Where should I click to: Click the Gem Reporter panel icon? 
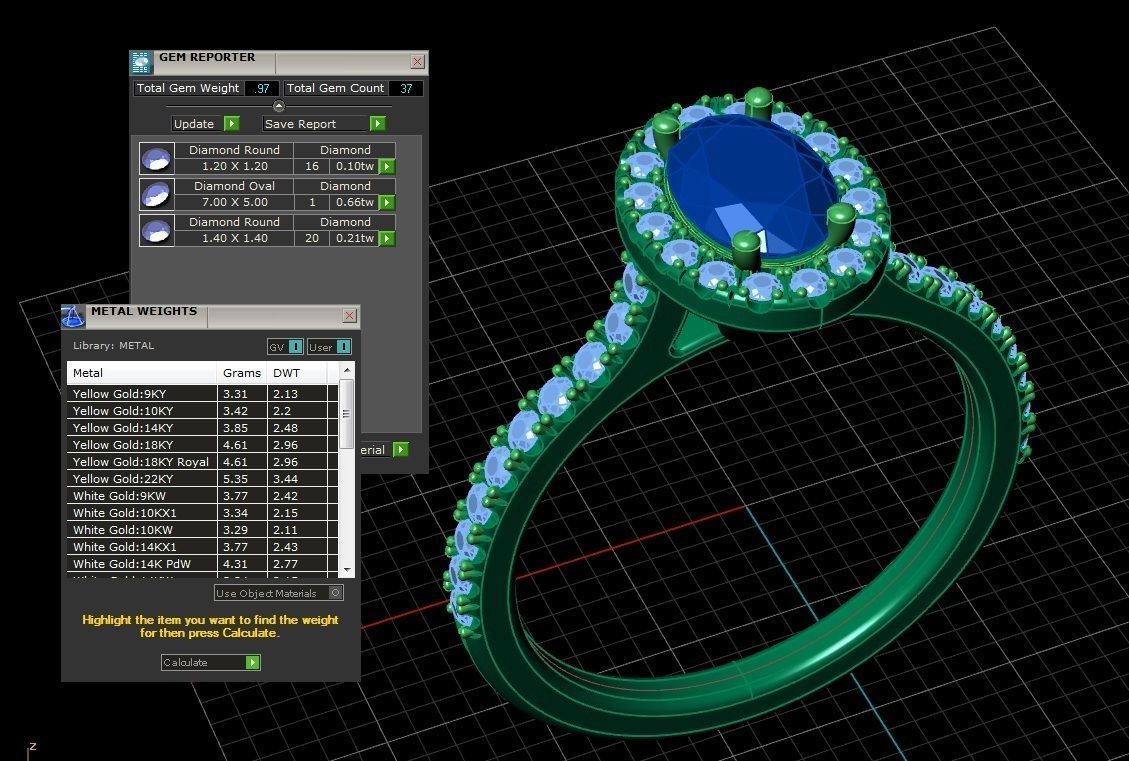(x=141, y=63)
